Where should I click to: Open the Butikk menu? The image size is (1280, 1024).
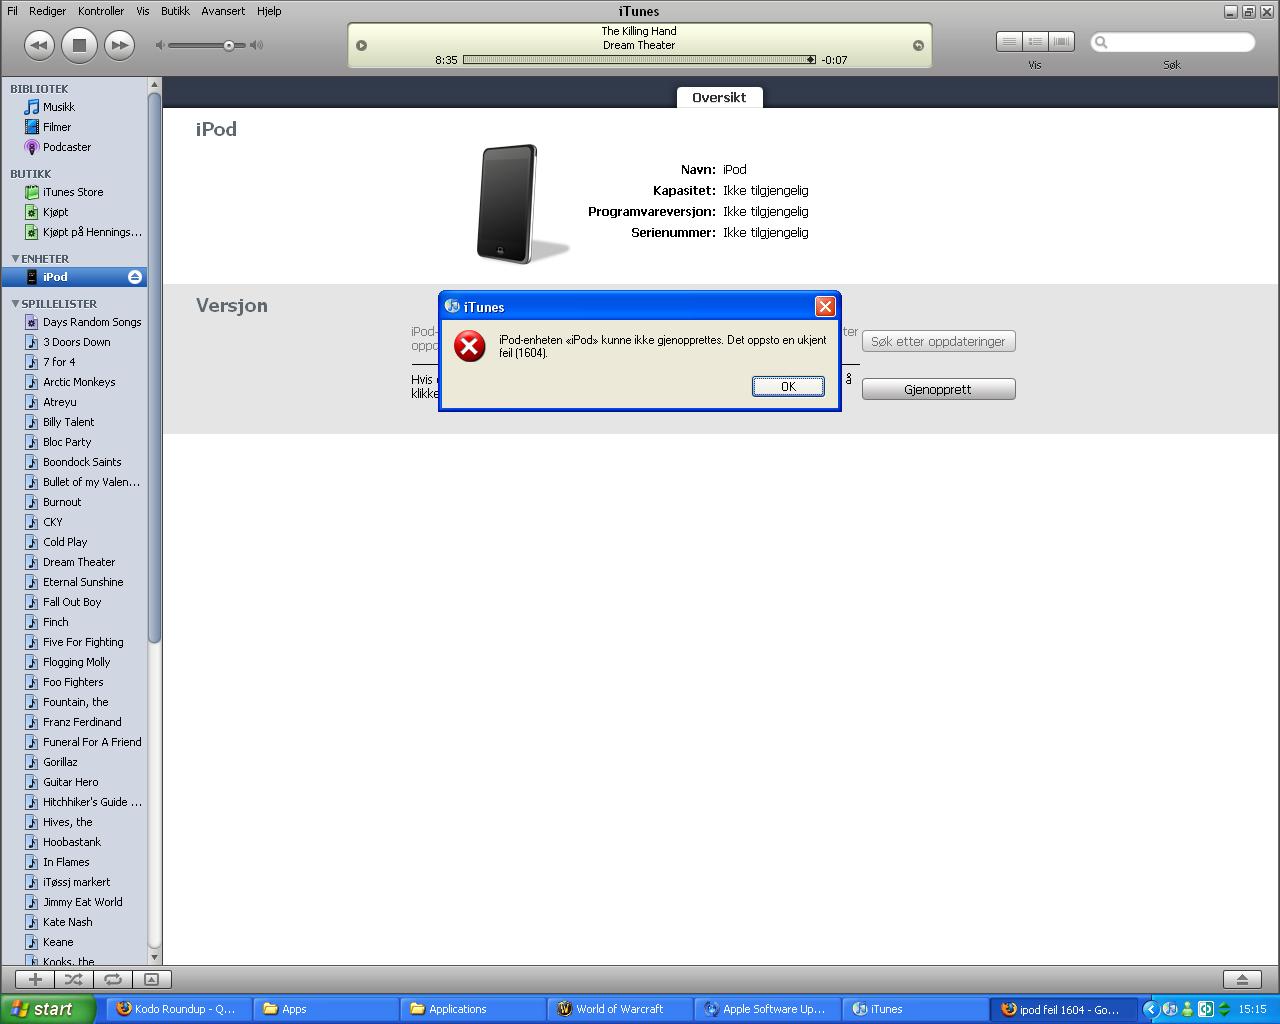tap(175, 11)
